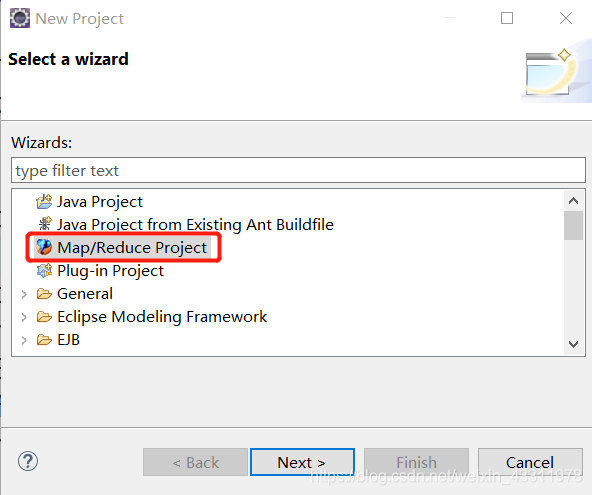
Task: Select Java Project from Existing Ant Buildfile
Action: [x=195, y=225]
